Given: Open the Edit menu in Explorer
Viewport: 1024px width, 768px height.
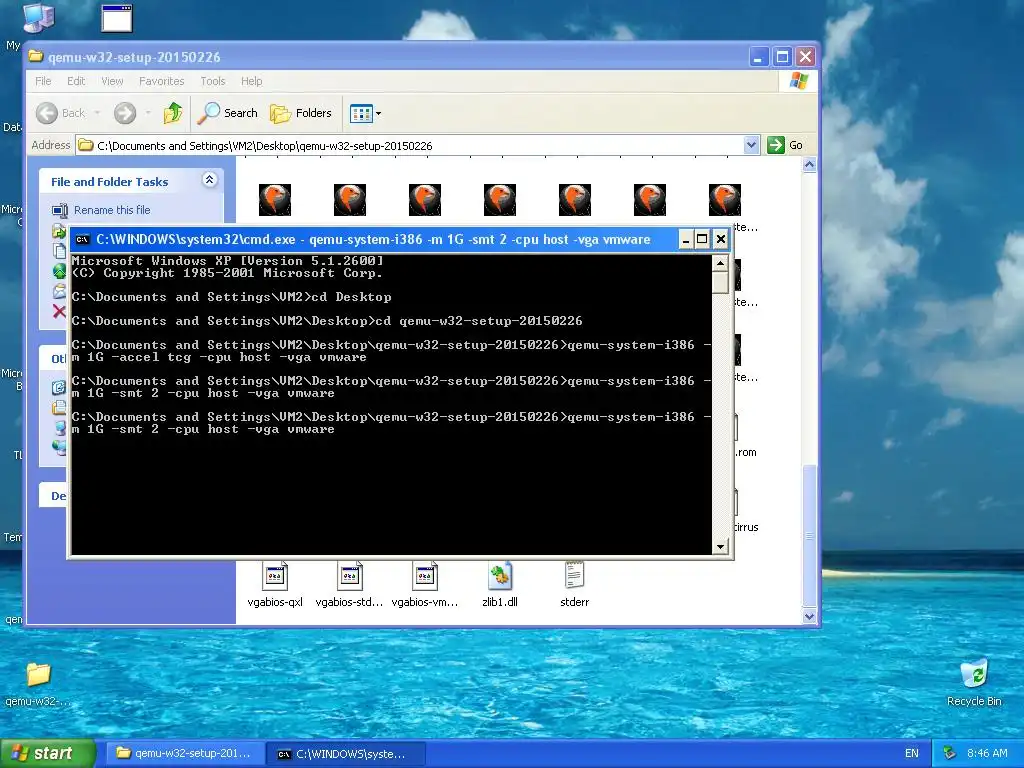Looking at the screenshot, I should [76, 81].
